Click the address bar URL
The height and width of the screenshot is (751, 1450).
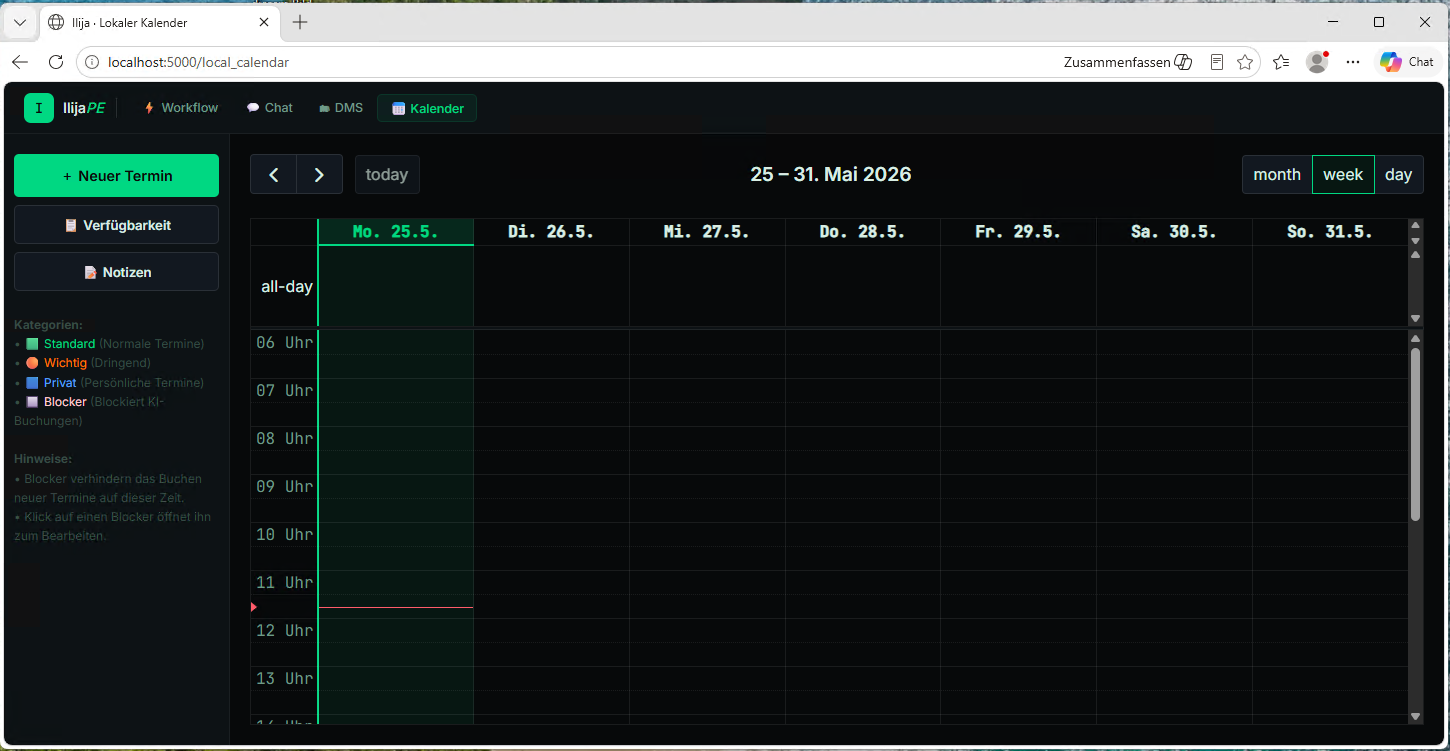point(198,62)
